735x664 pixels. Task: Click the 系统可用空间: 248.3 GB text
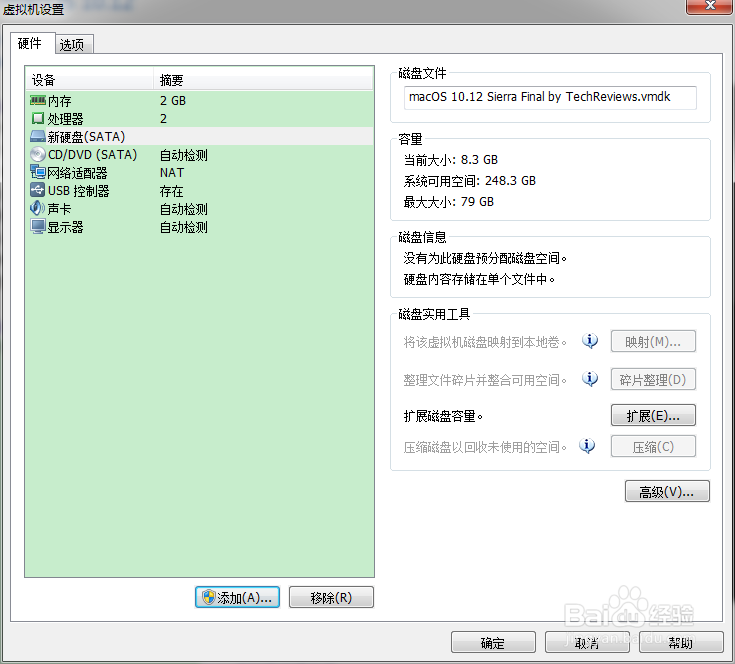click(x=470, y=180)
